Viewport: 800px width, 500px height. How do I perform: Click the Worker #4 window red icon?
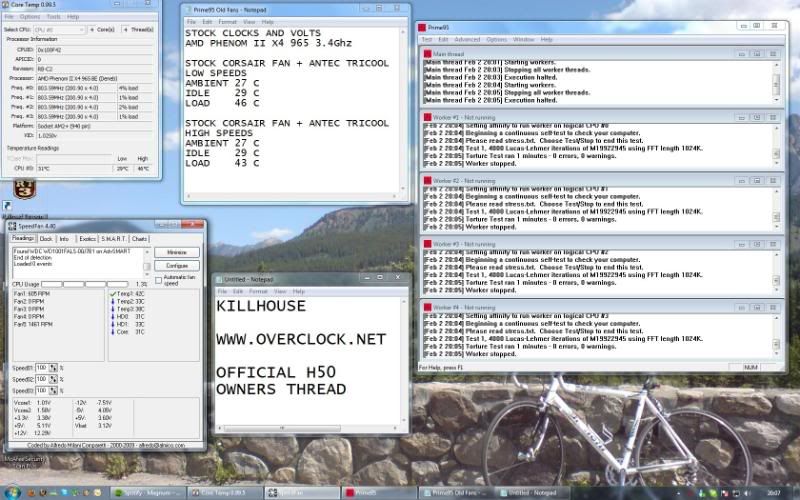(x=428, y=308)
